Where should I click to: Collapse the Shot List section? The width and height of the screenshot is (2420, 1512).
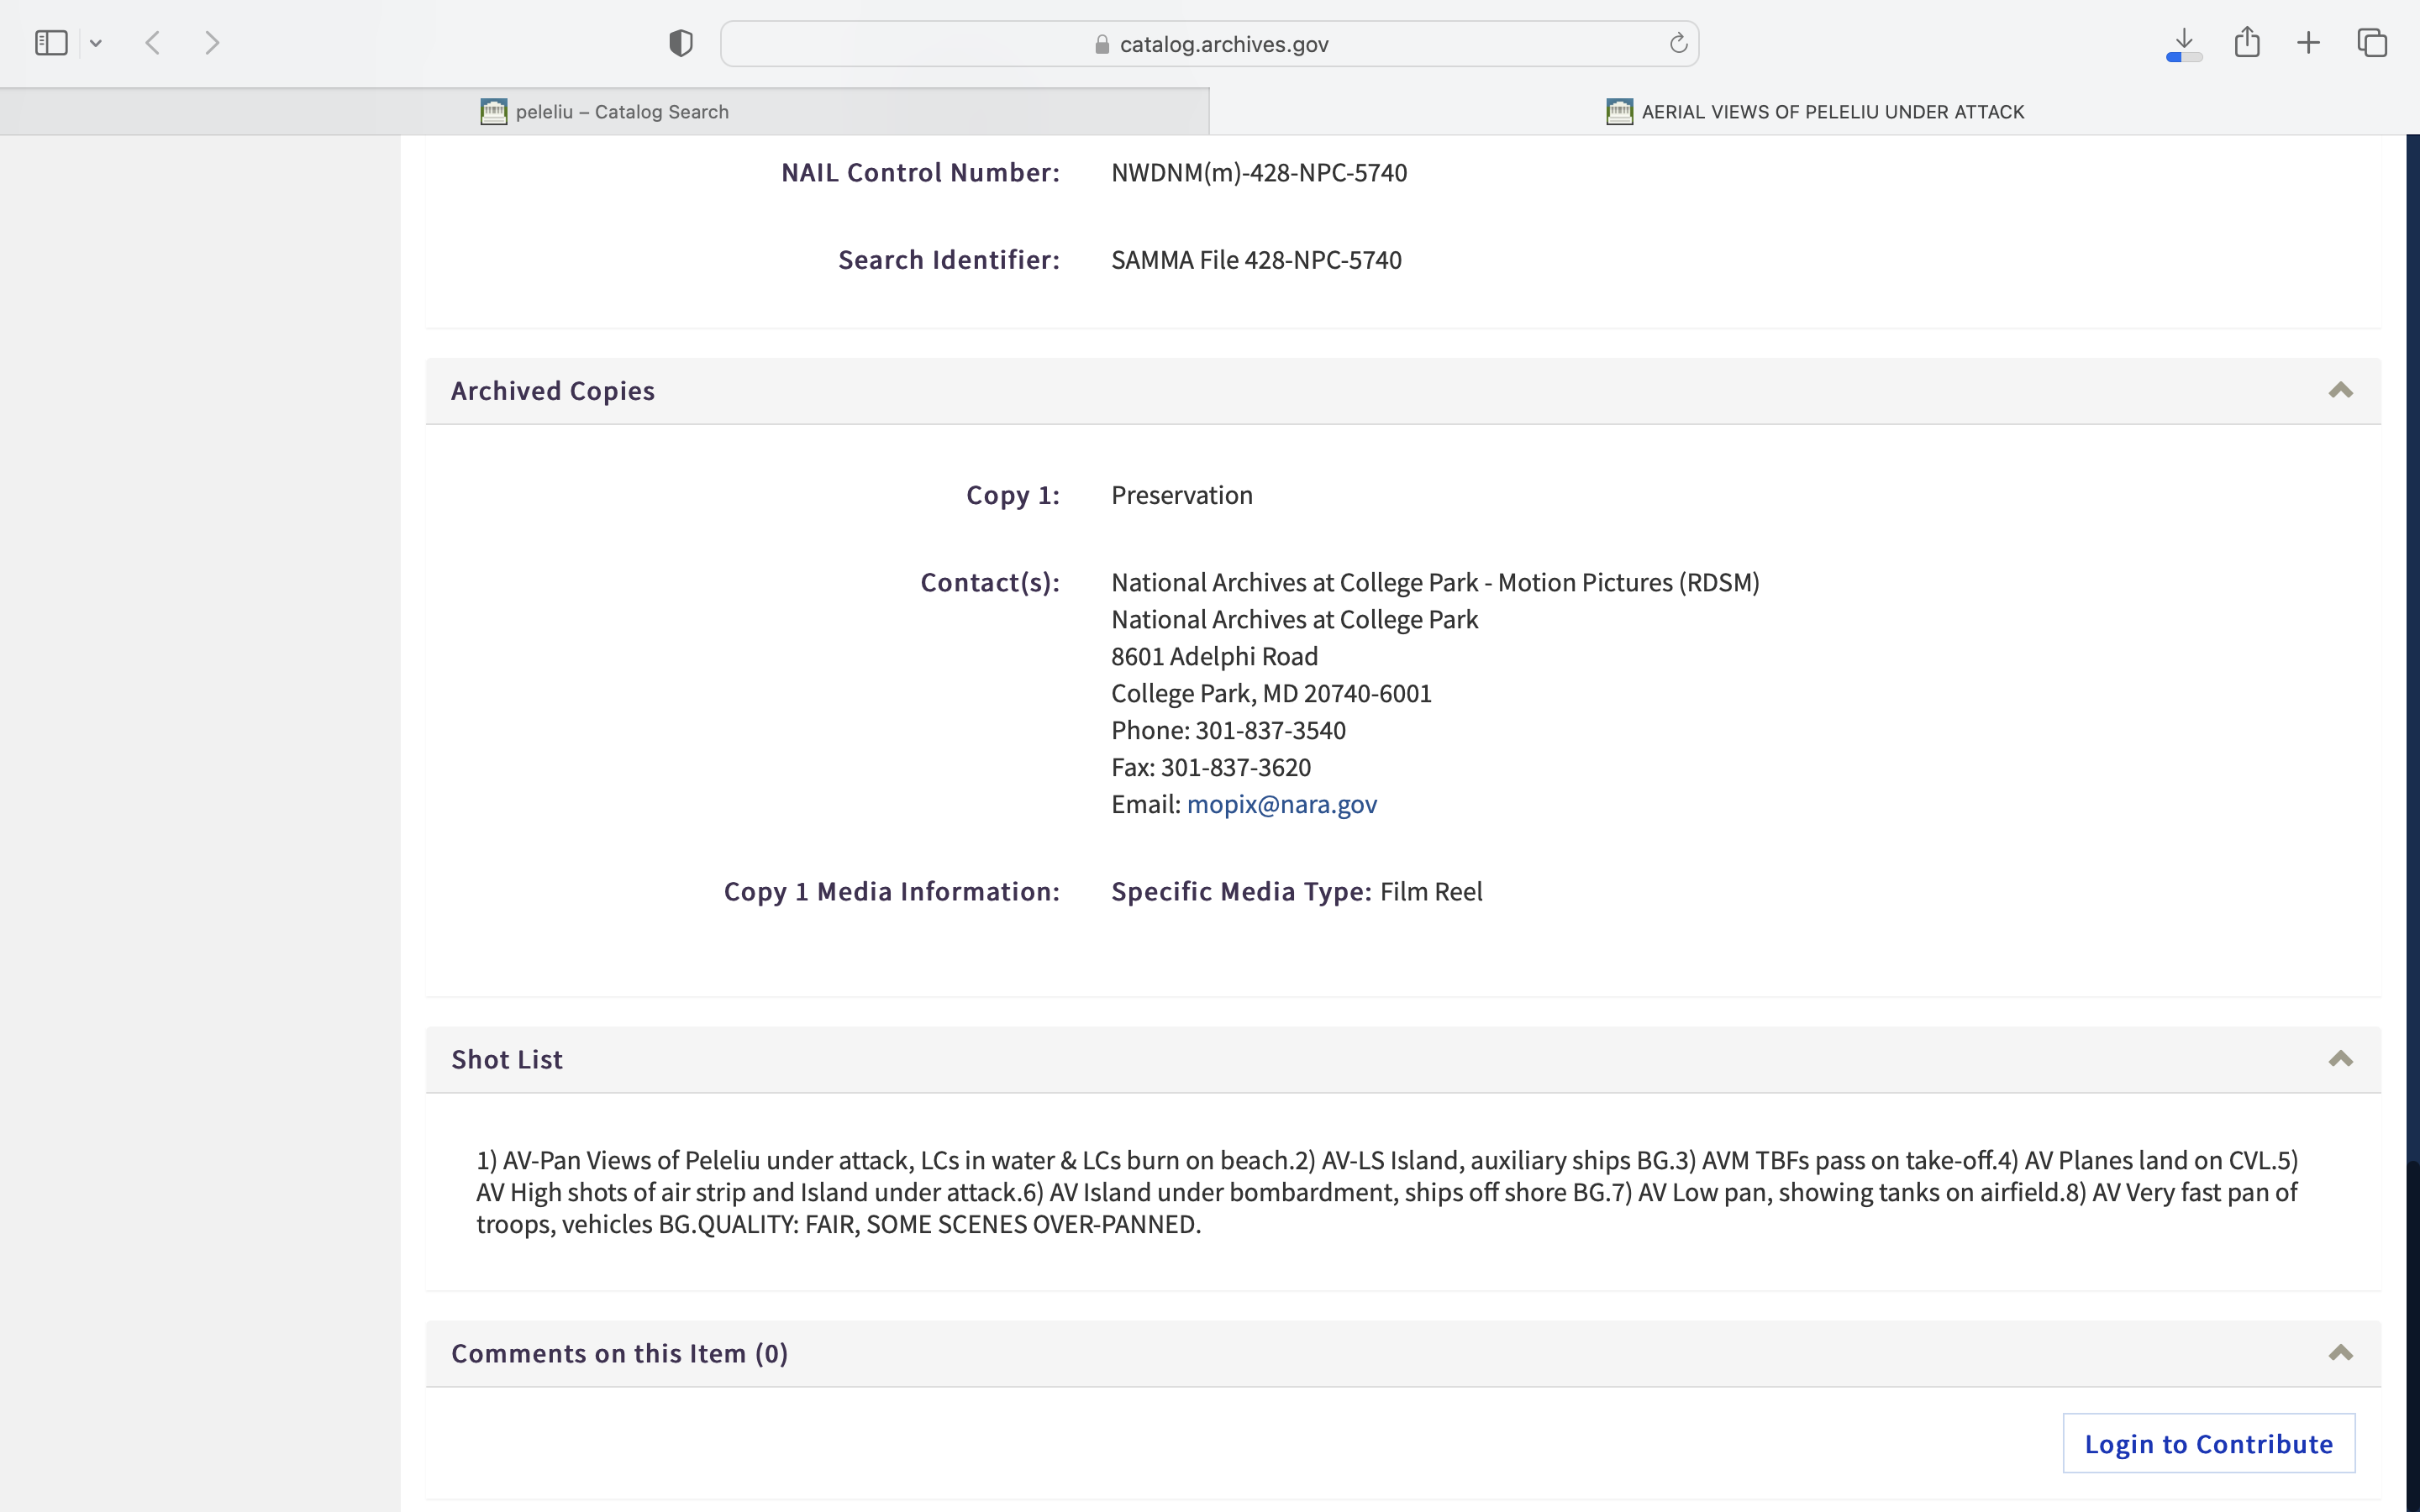(2340, 1059)
